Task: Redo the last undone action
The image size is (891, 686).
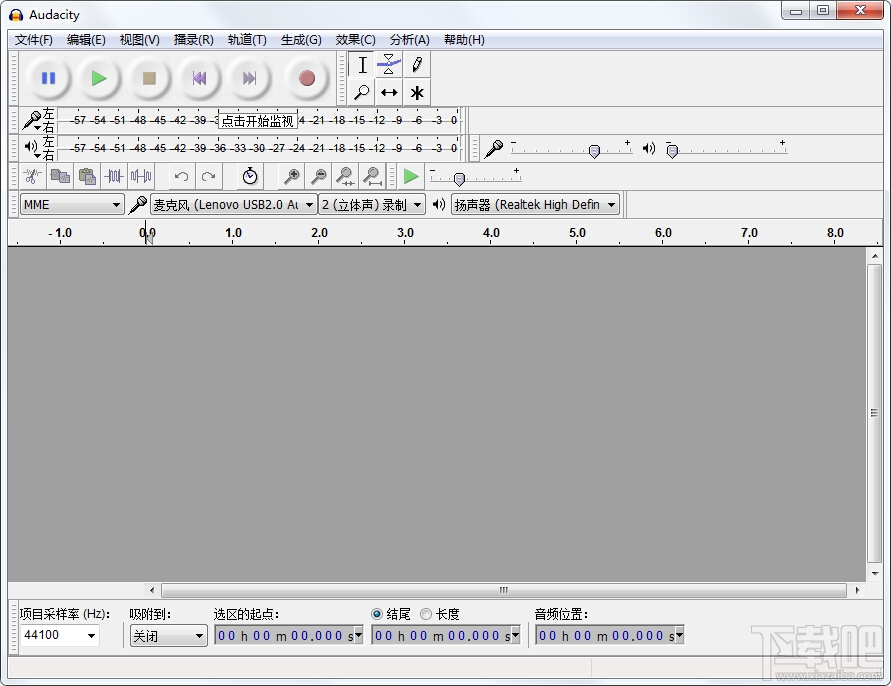Action: click(x=209, y=177)
